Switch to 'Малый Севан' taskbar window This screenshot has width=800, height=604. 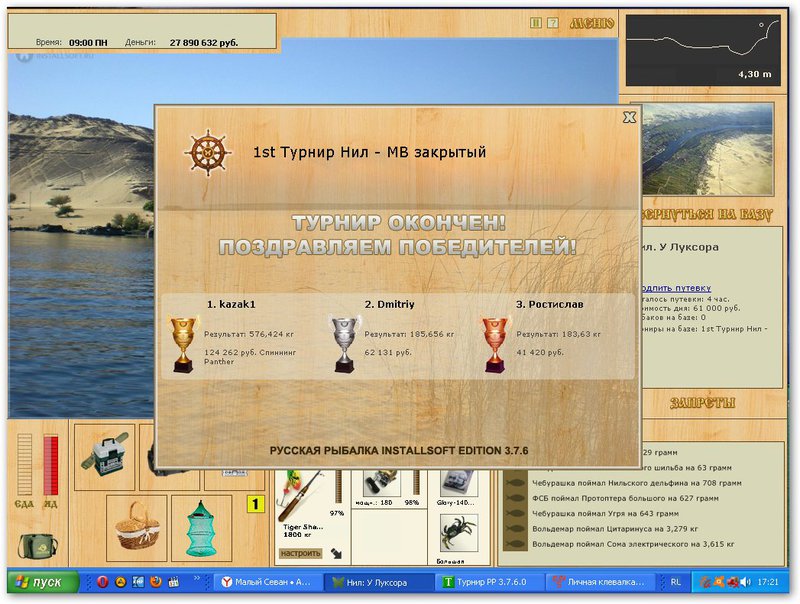(268, 582)
